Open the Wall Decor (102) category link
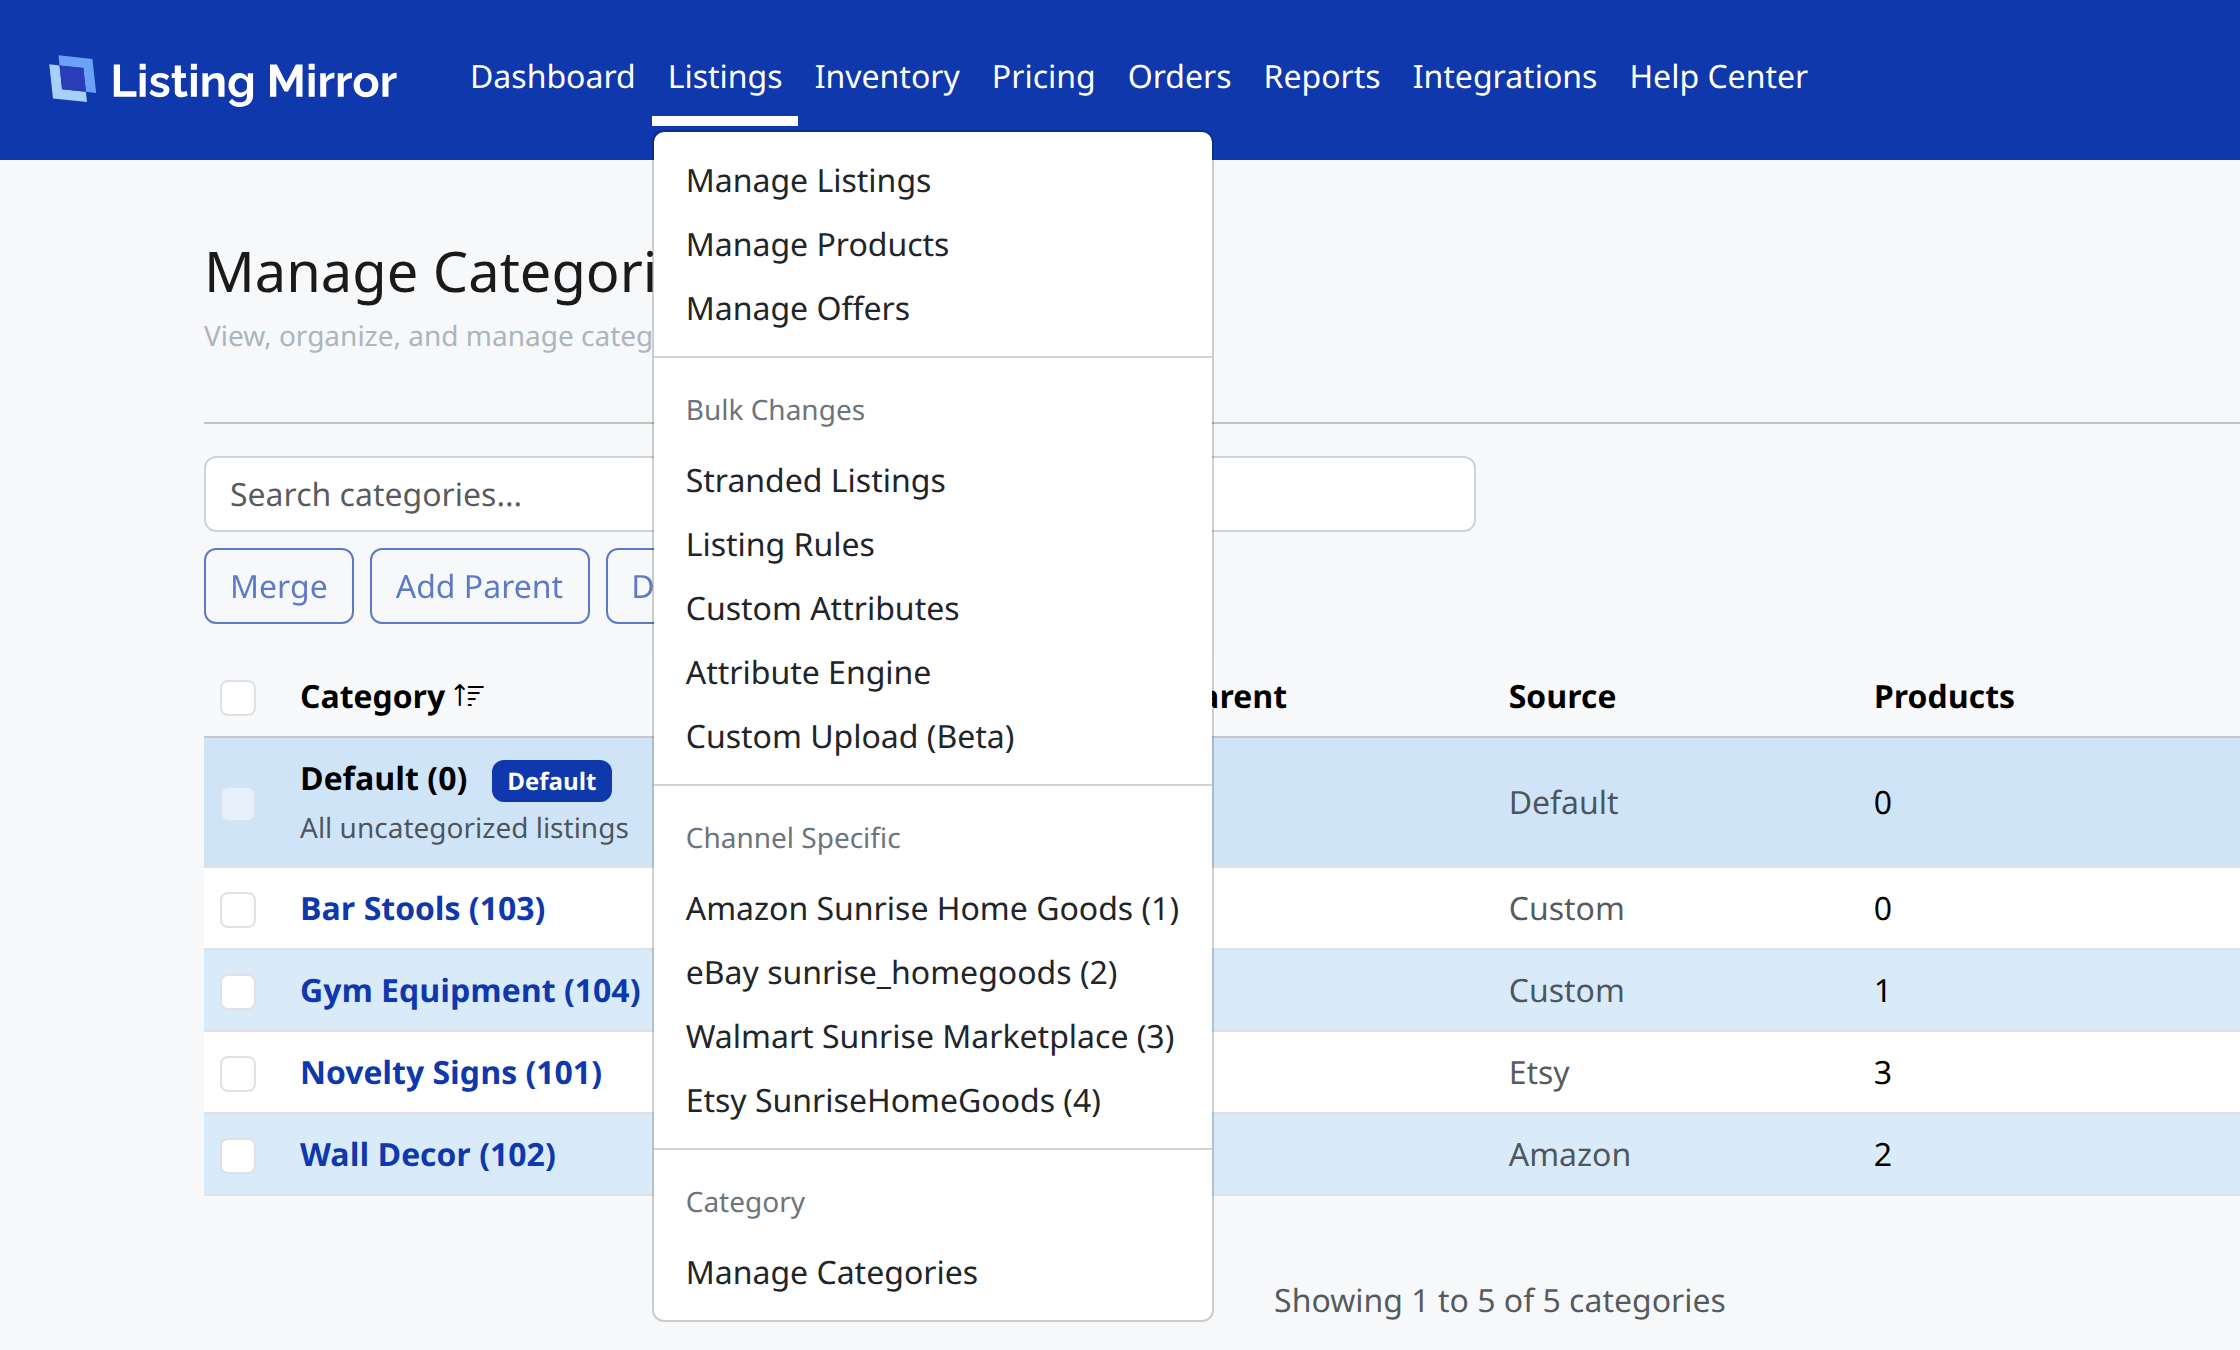 [x=428, y=1155]
